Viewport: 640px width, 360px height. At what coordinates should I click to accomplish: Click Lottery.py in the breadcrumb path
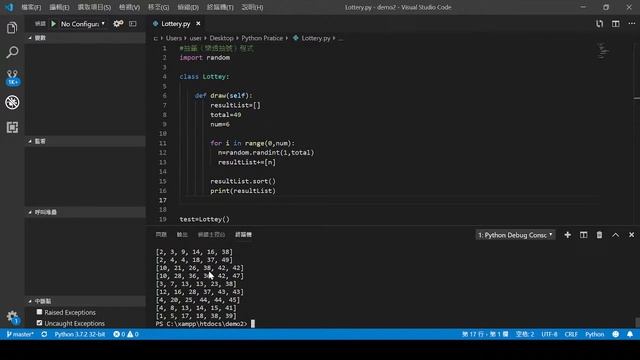pos(316,38)
